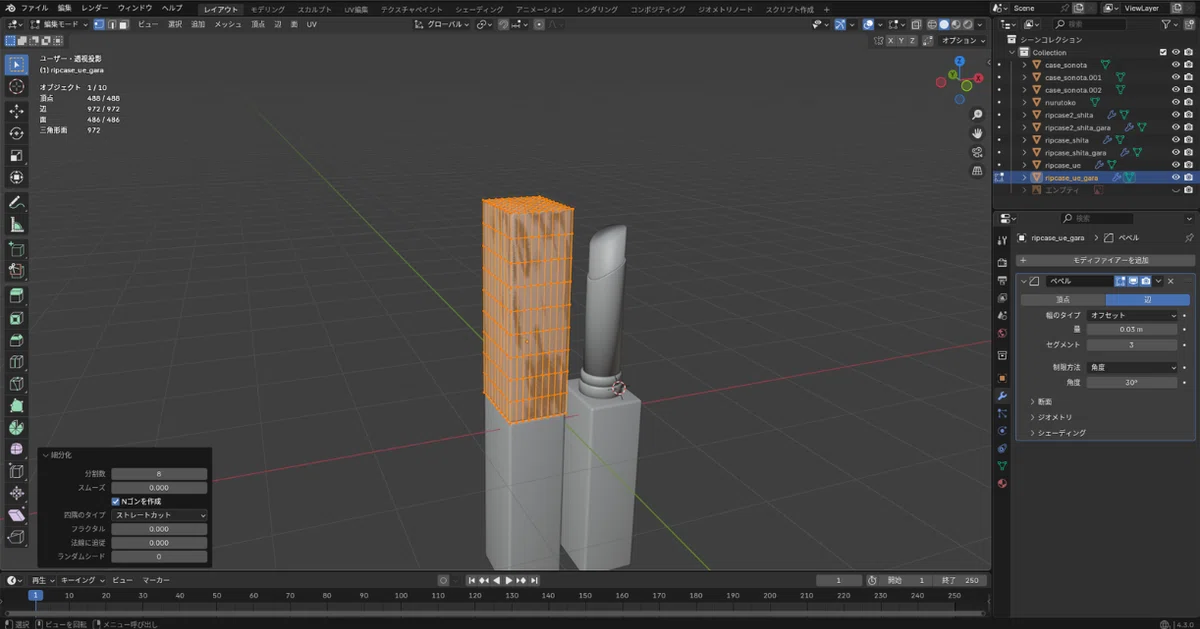Viewport: 1200px width, 629px height.
Task: Open the オプション dropdown in viewport header
Action: pos(962,40)
